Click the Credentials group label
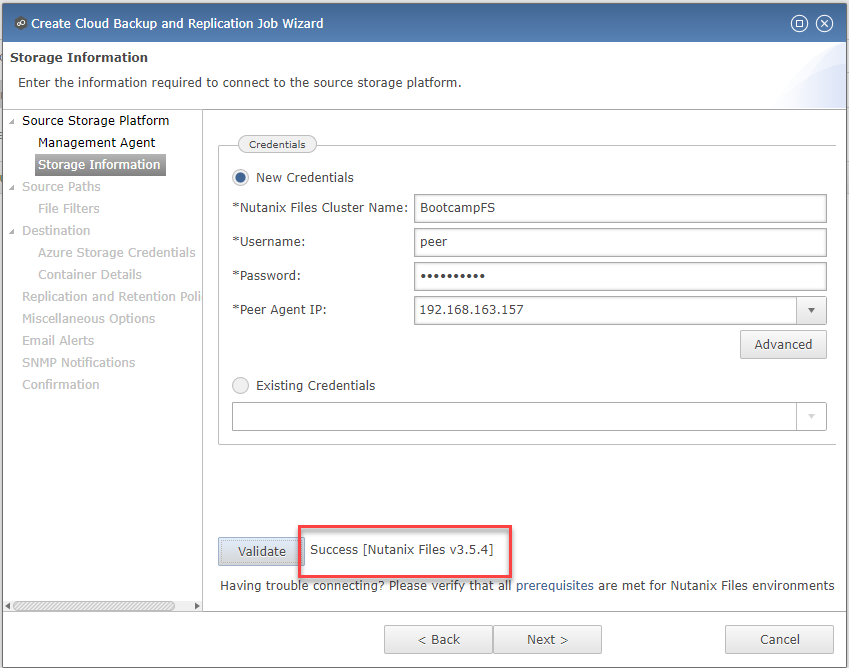 pos(277,145)
